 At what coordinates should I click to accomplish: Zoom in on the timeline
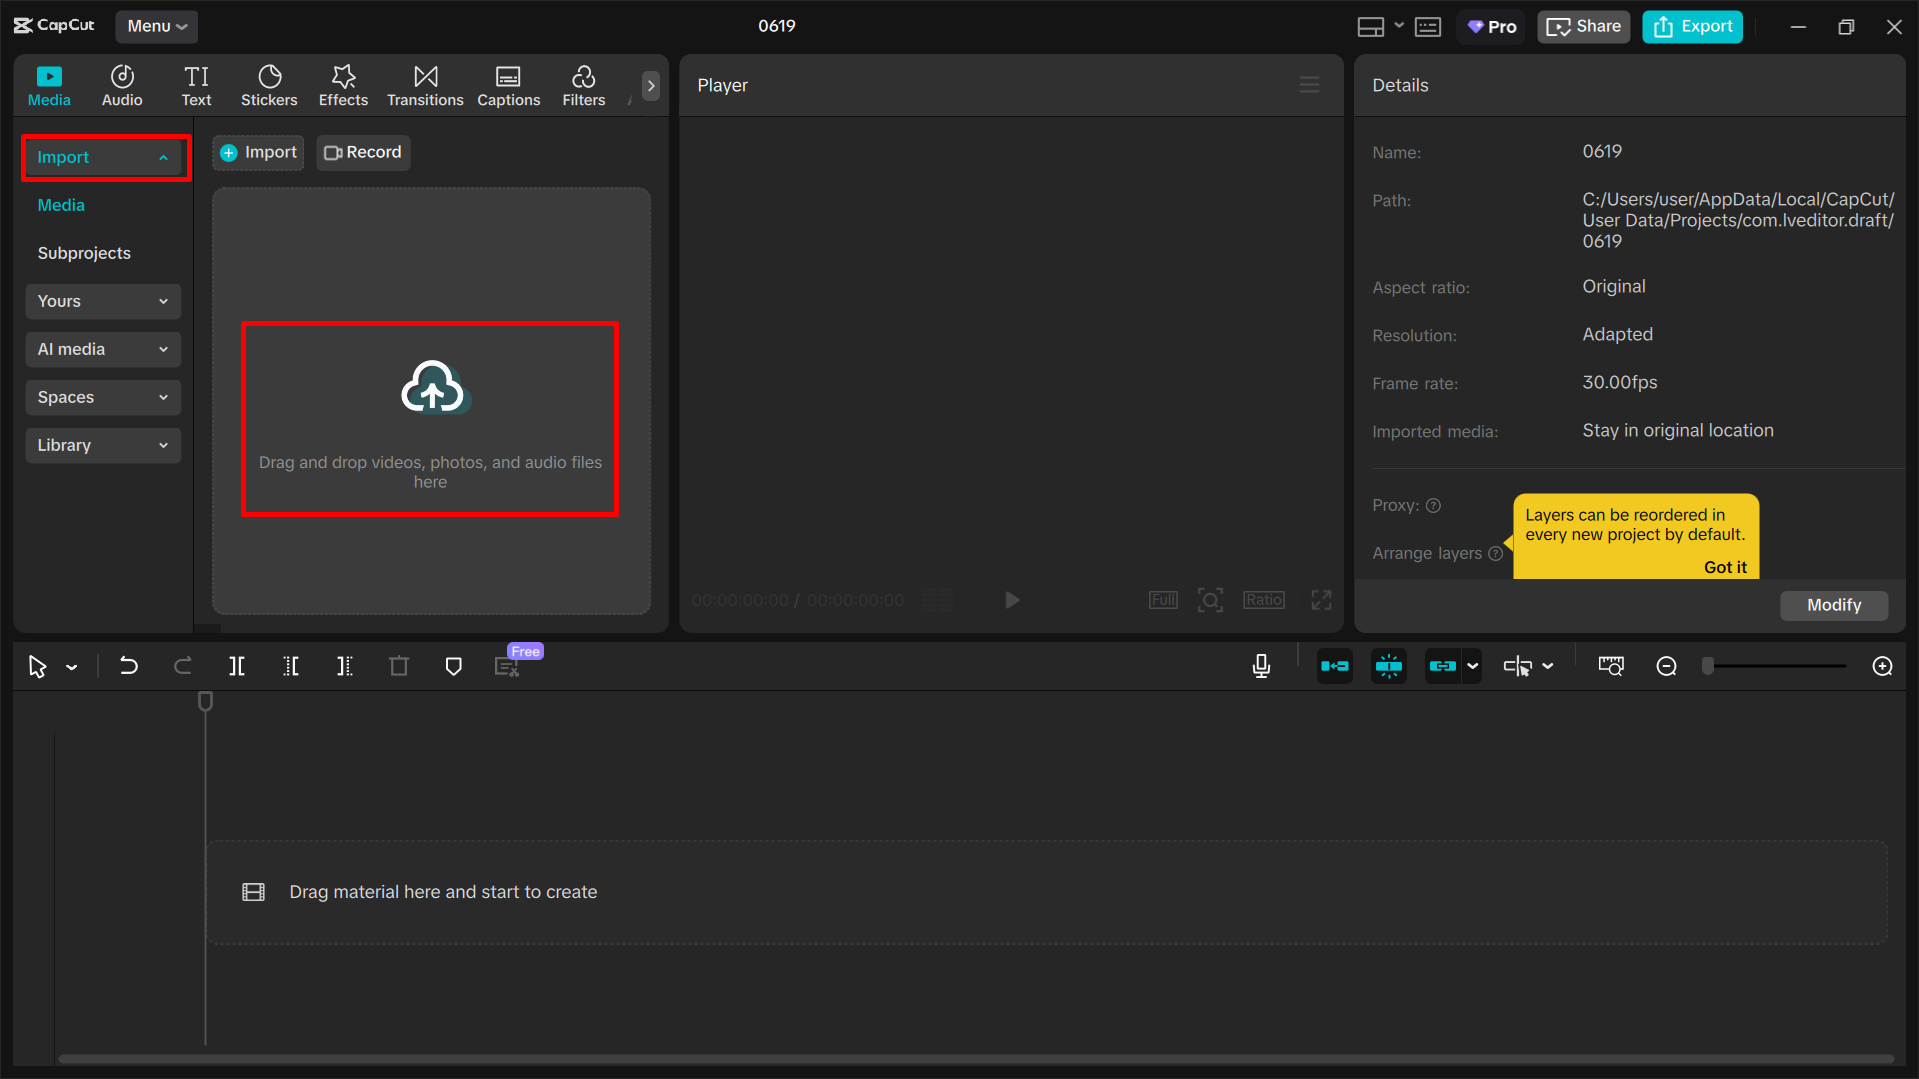pos(1883,665)
